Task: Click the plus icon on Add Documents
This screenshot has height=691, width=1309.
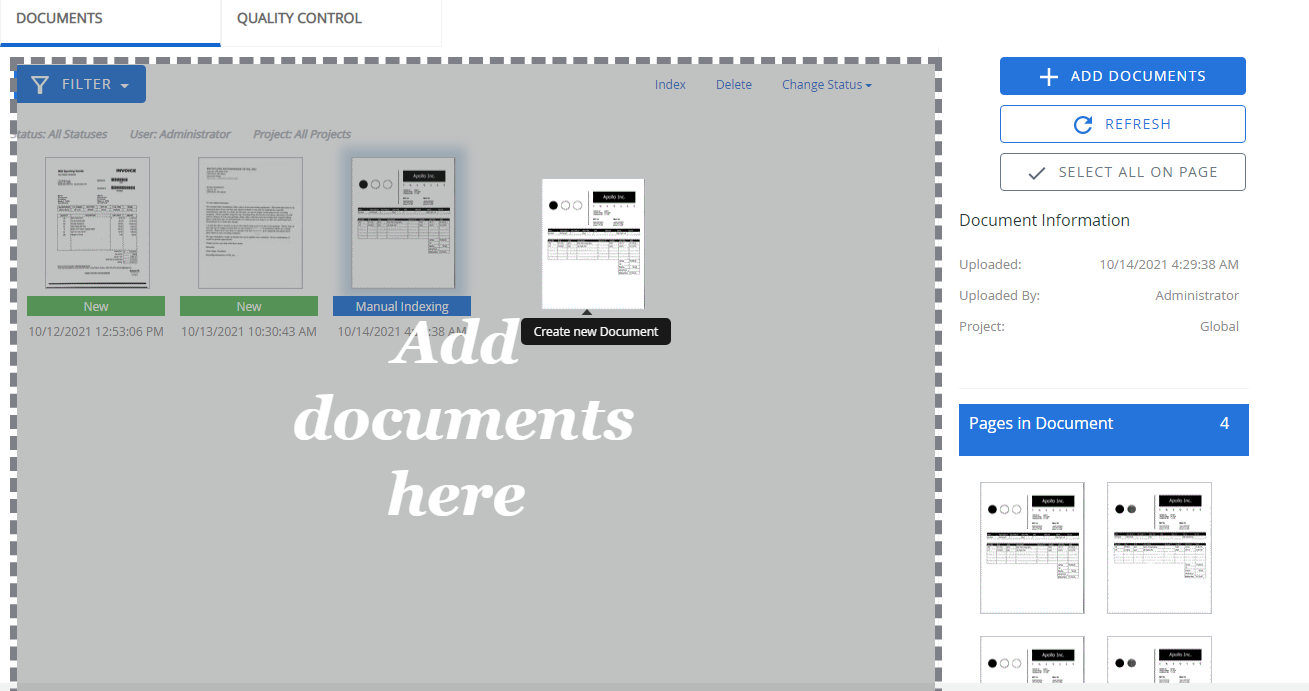Action: 1048,77
